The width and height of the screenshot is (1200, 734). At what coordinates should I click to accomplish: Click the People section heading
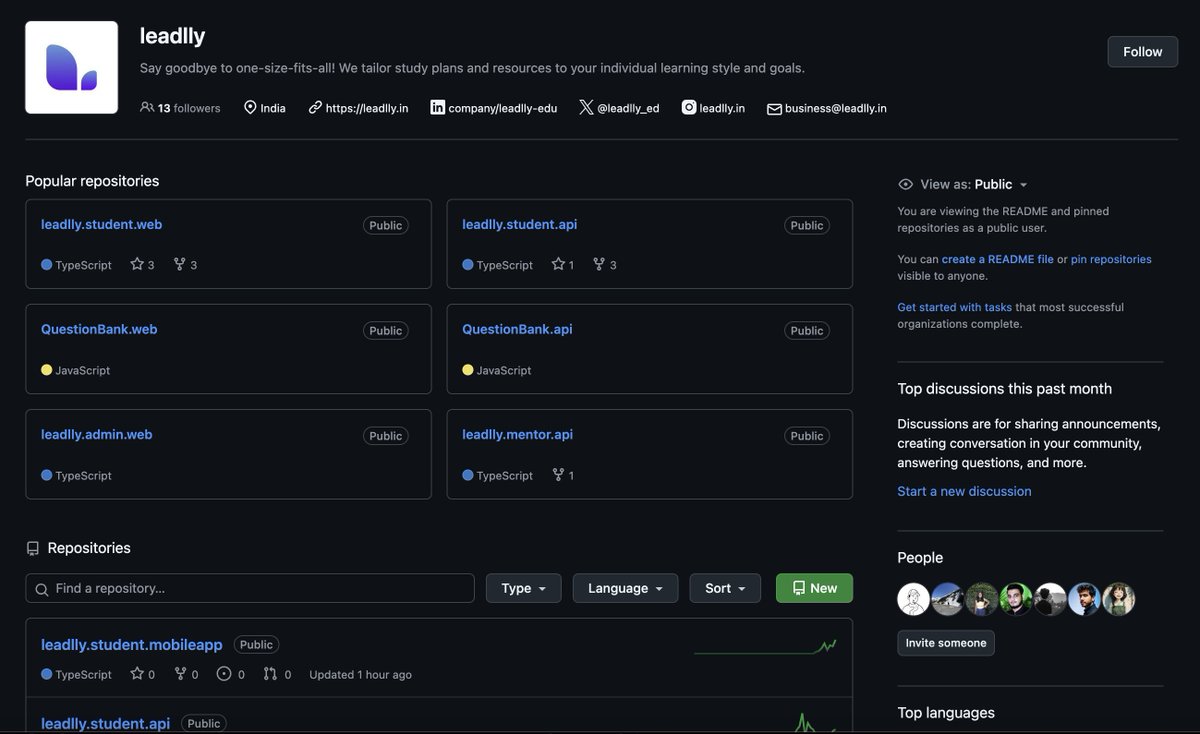point(920,557)
